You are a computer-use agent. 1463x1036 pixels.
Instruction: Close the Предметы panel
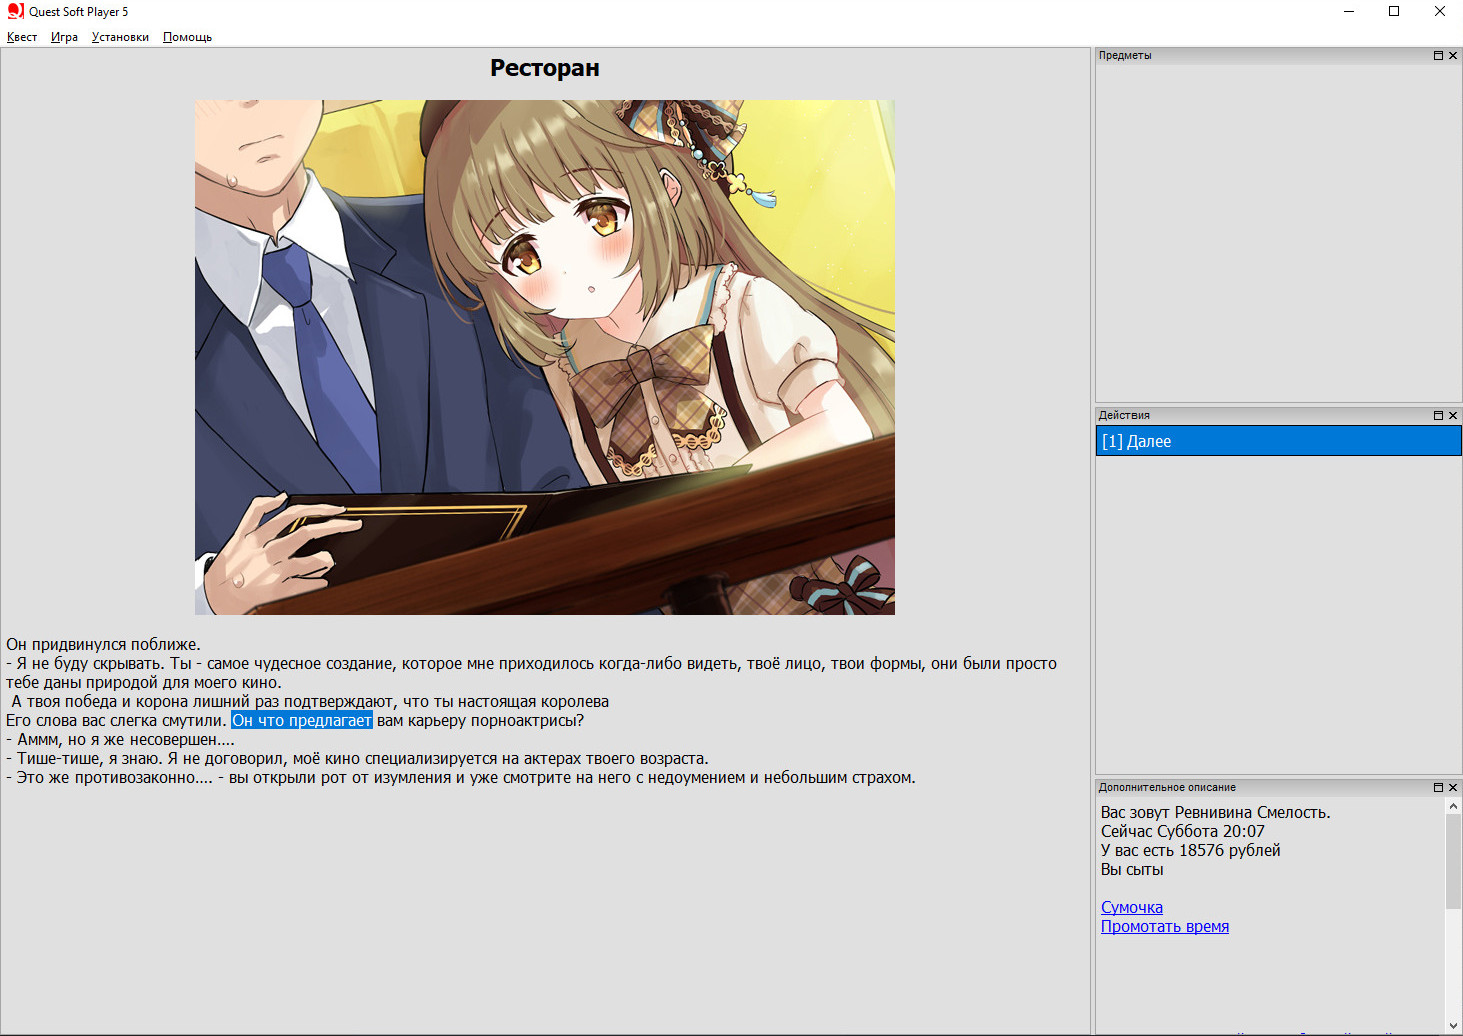[x=1453, y=56]
